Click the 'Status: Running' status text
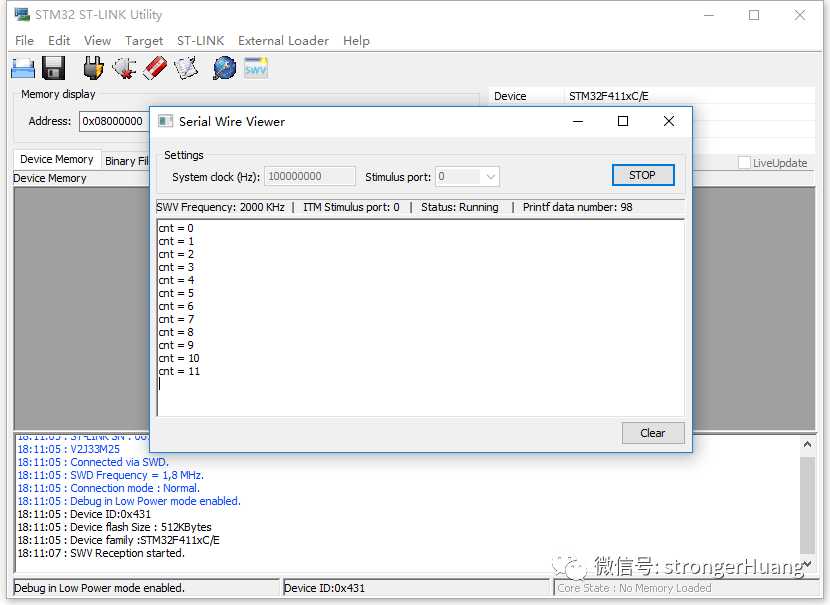Viewport: 830px width, 605px height. pos(459,207)
